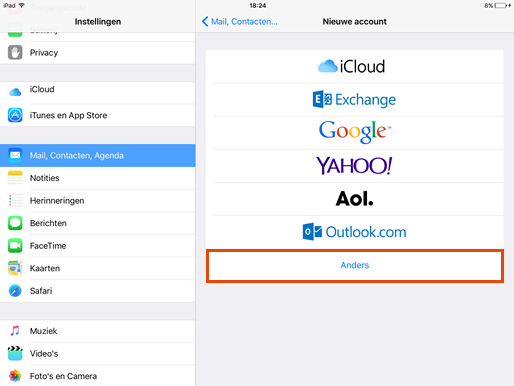Open Kaarten settings
514x386 pixels.
pyautogui.click(x=98, y=268)
